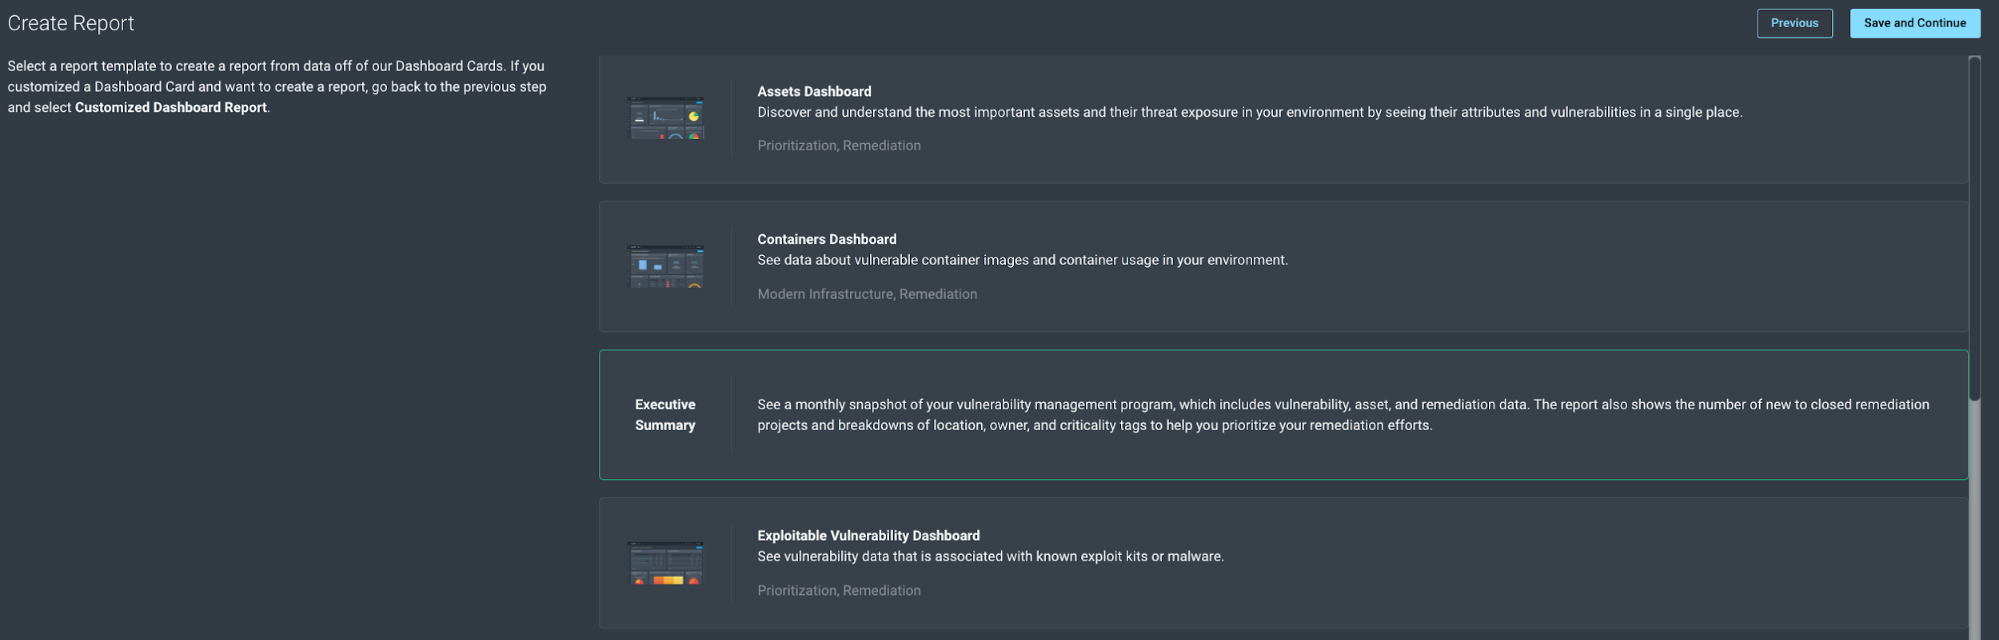Click the report templates list scrollbar

(1974, 230)
